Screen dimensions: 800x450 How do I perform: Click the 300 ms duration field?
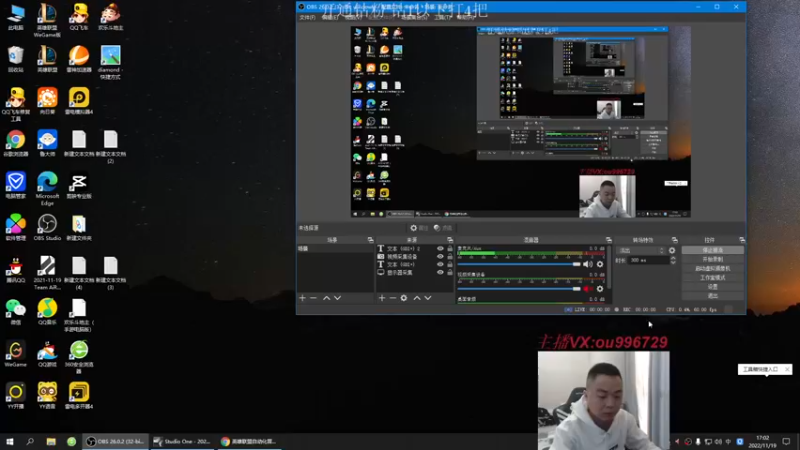(x=648, y=260)
